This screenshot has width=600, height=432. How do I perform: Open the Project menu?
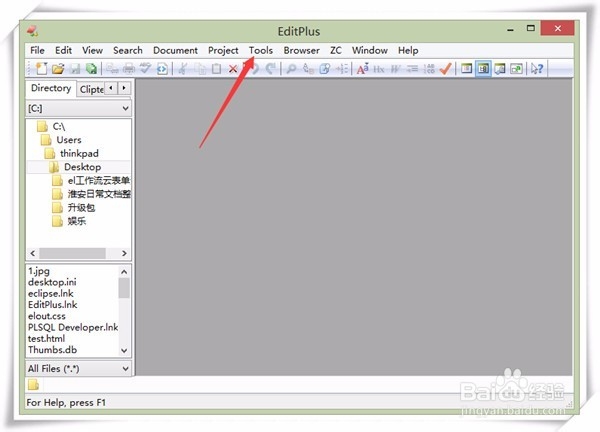223,50
